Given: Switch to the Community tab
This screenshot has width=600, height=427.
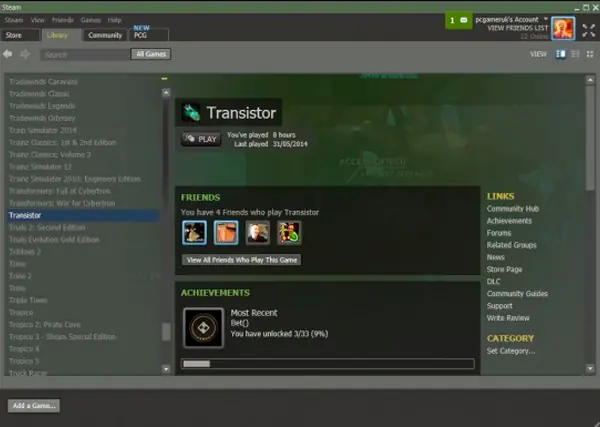Looking at the screenshot, I should pyautogui.click(x=105, y=35).
